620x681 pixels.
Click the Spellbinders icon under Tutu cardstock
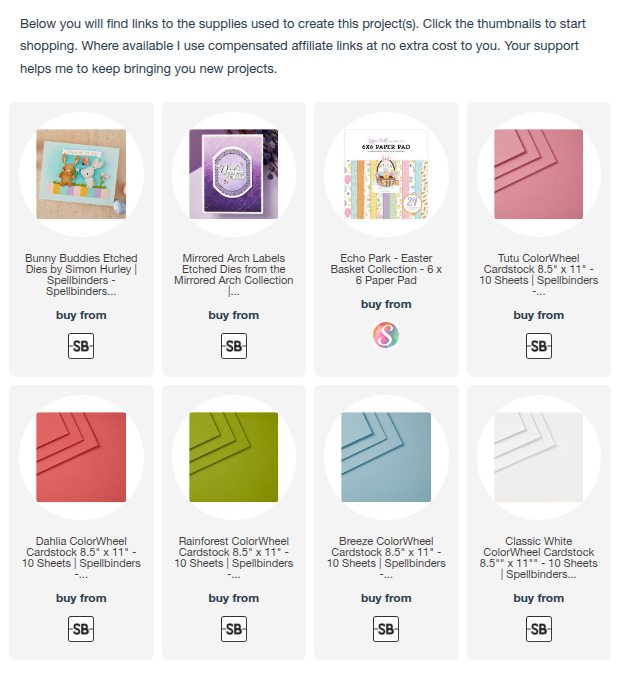tap(538, 346)
